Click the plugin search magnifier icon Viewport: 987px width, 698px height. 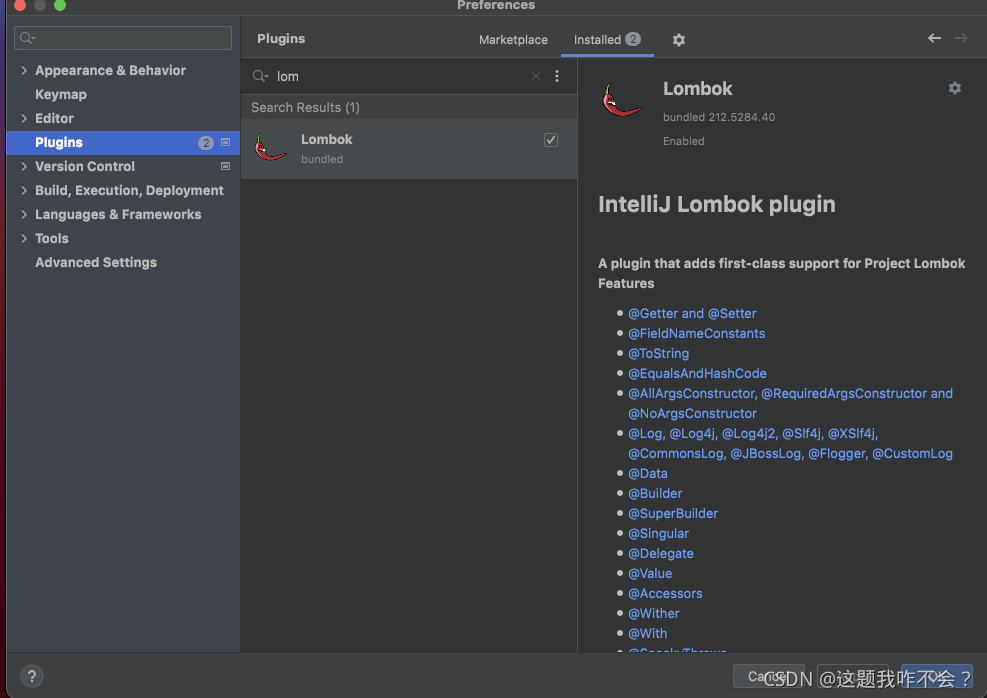pos(260,76)
